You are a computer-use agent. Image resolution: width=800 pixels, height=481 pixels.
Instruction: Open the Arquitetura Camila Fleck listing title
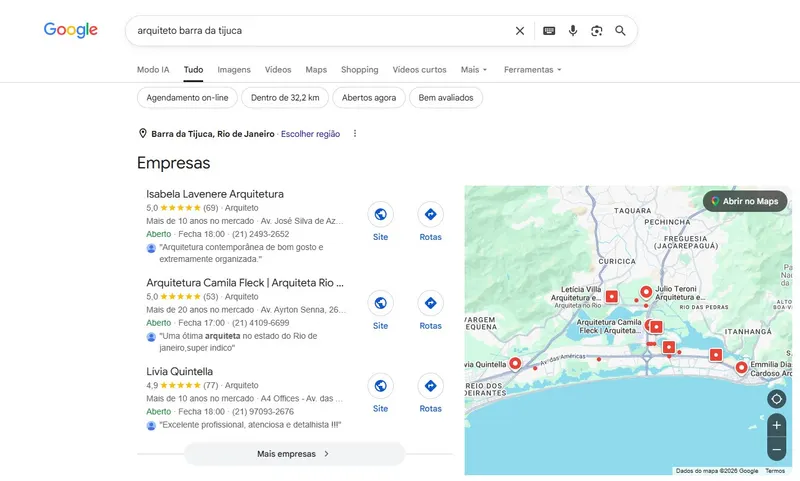tap(245, 283)
